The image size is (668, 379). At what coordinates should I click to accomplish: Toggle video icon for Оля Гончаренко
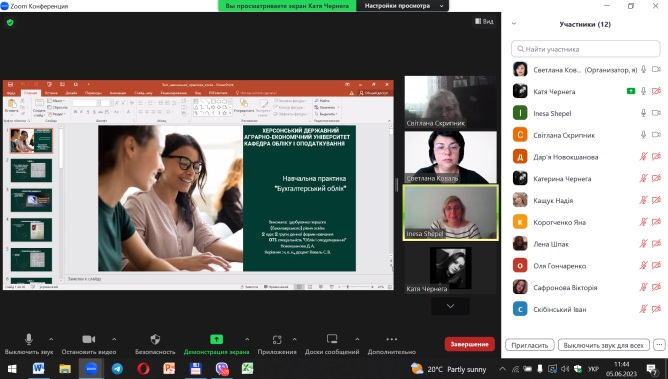click(656, 265)
